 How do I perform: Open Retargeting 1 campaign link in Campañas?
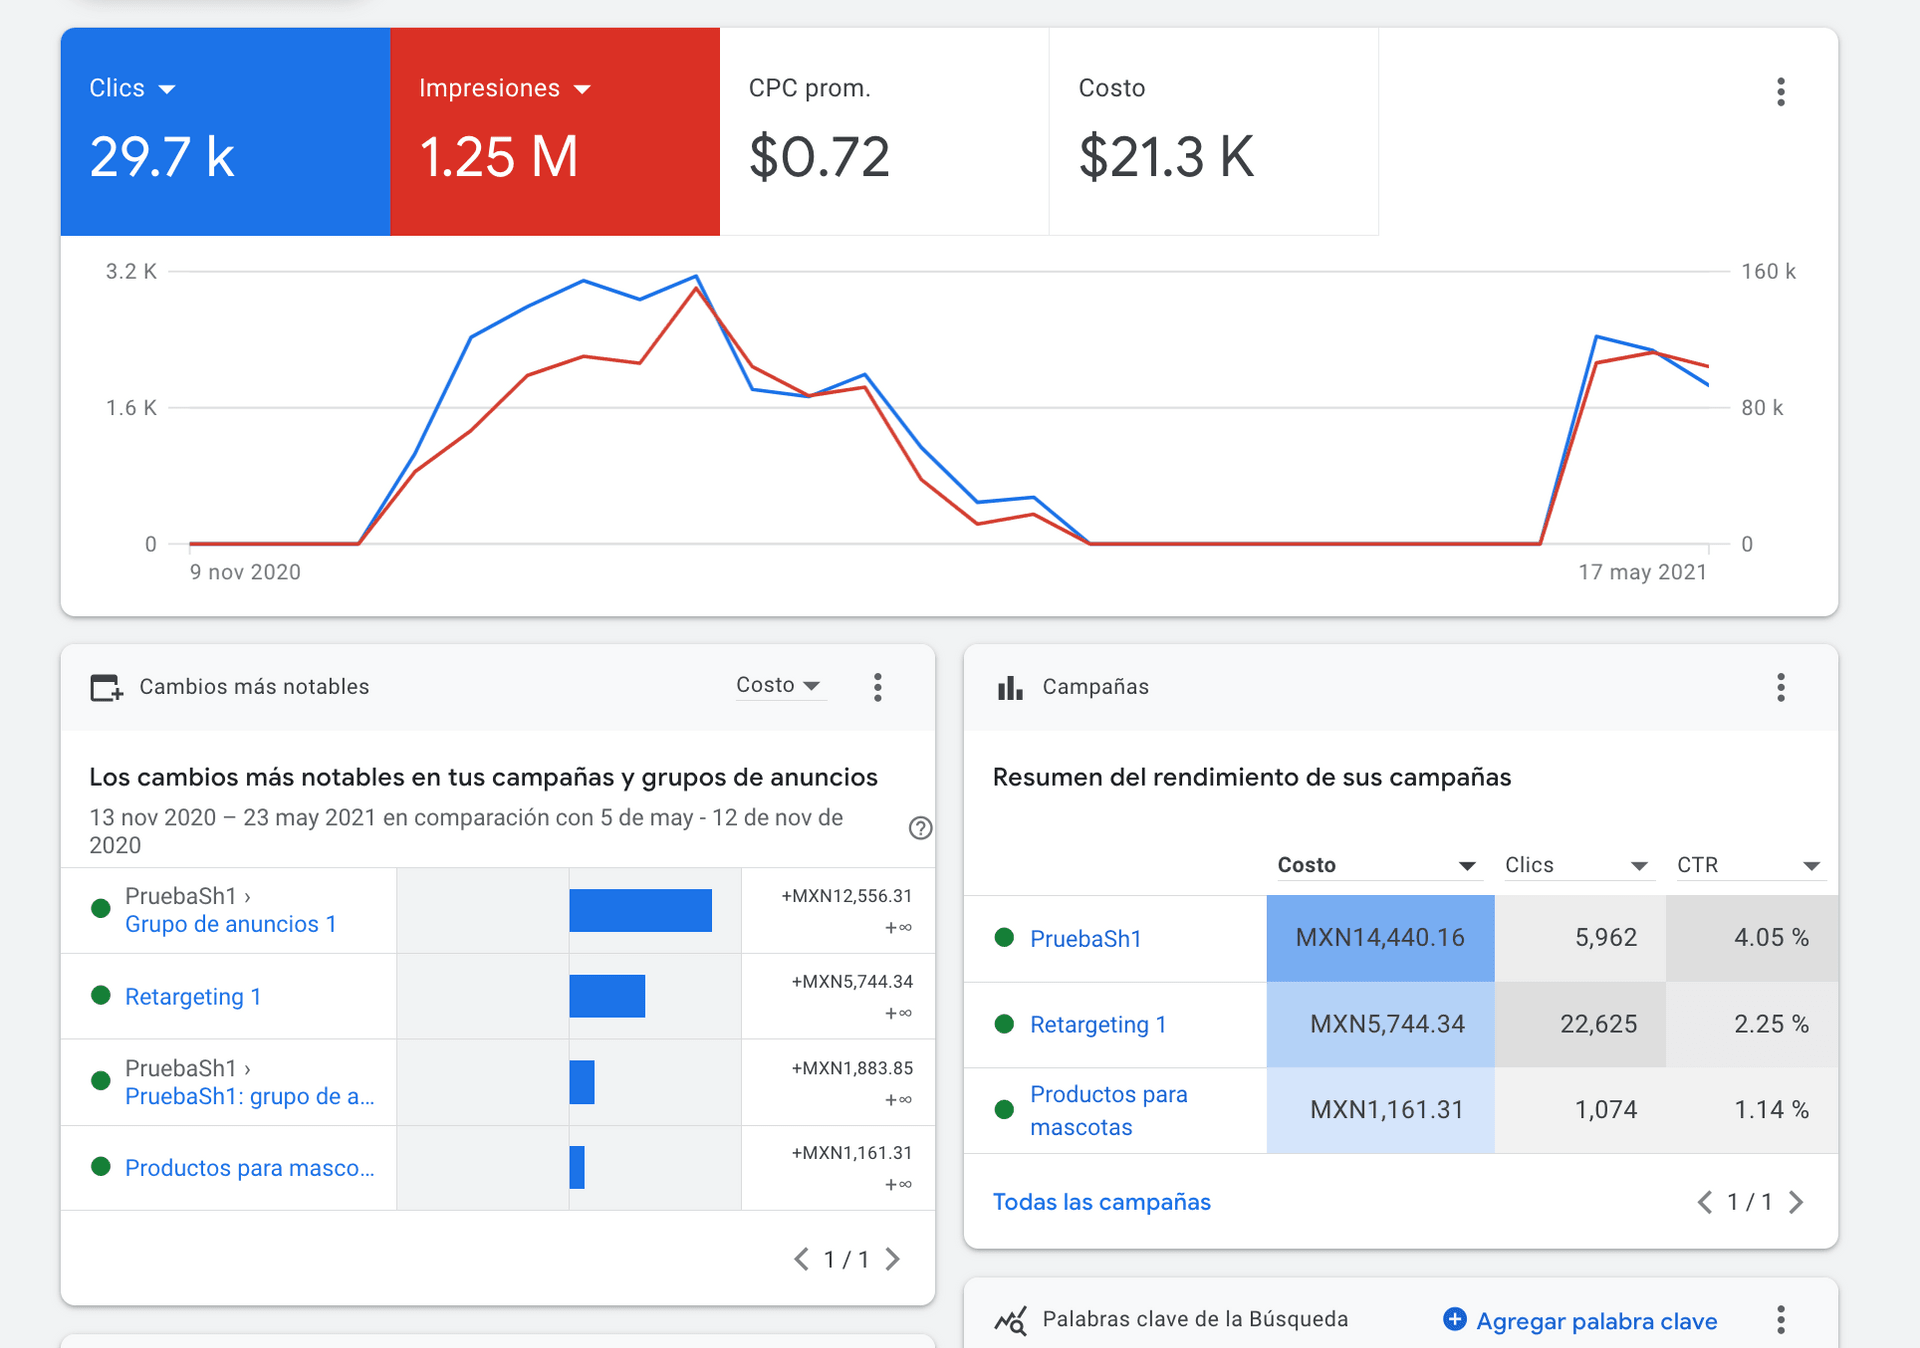(1098, 1025)
